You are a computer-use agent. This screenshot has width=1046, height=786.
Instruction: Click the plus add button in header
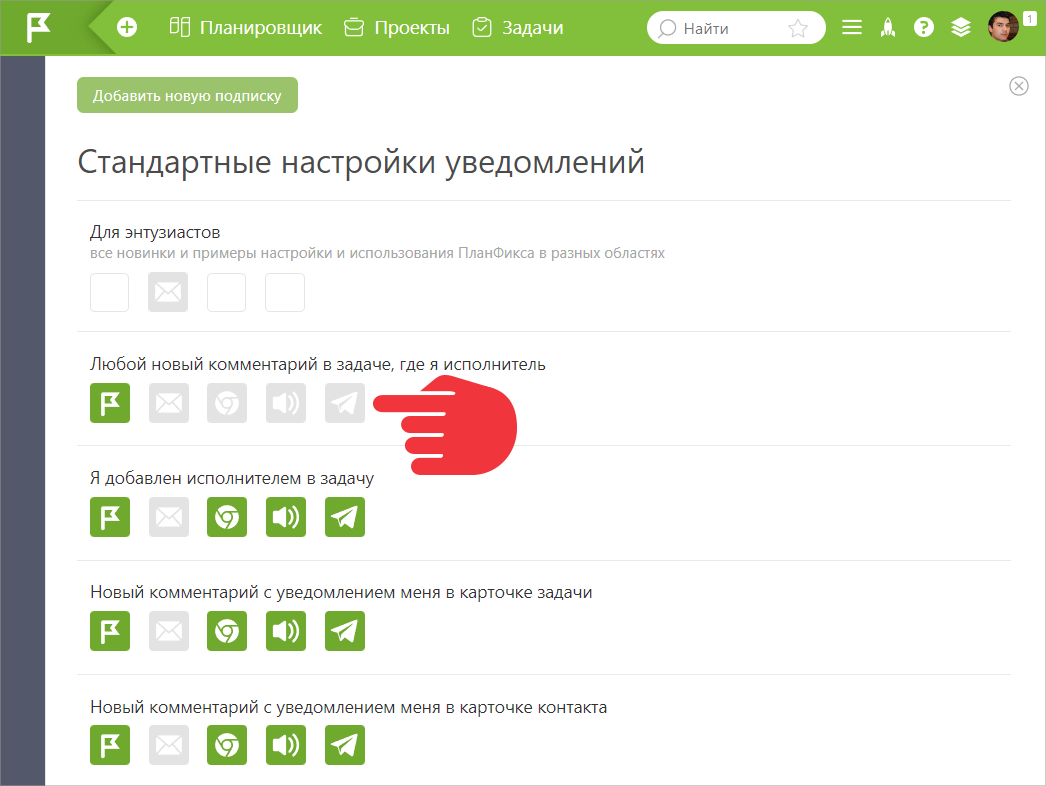(127, 27)
